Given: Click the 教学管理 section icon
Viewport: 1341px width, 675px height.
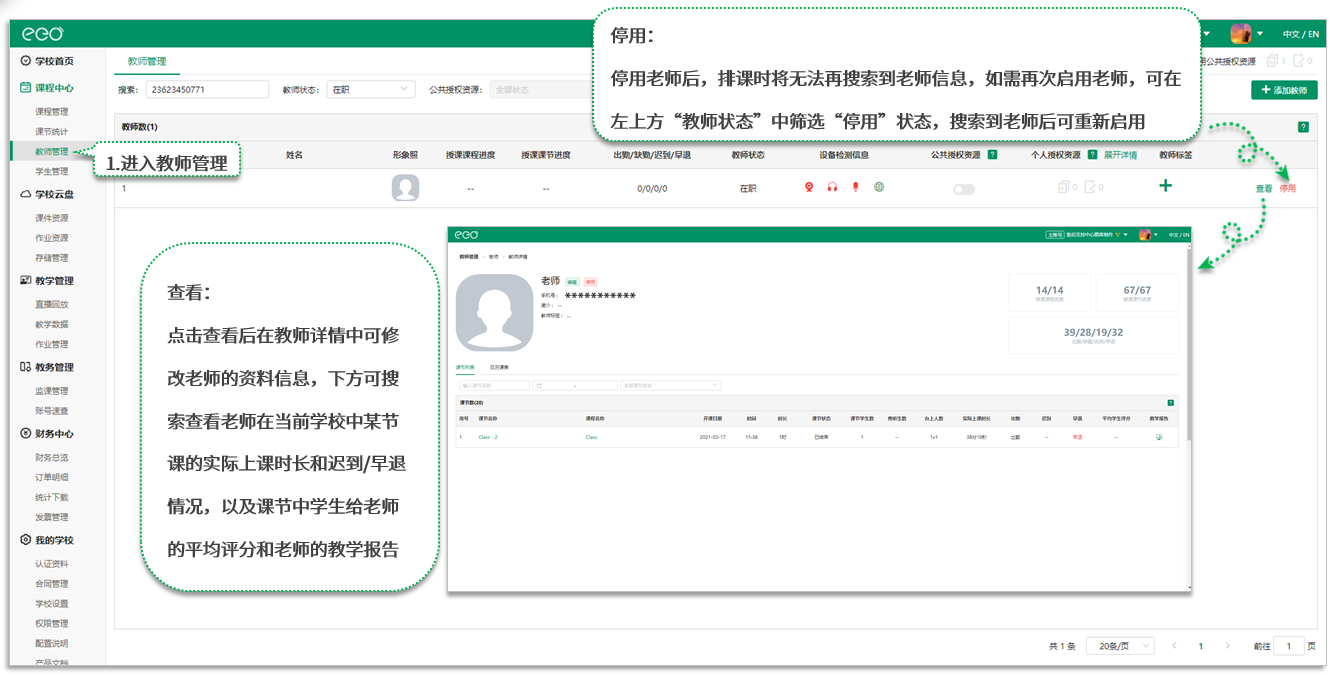Looking at the screenshot, I should coord(25,281).
